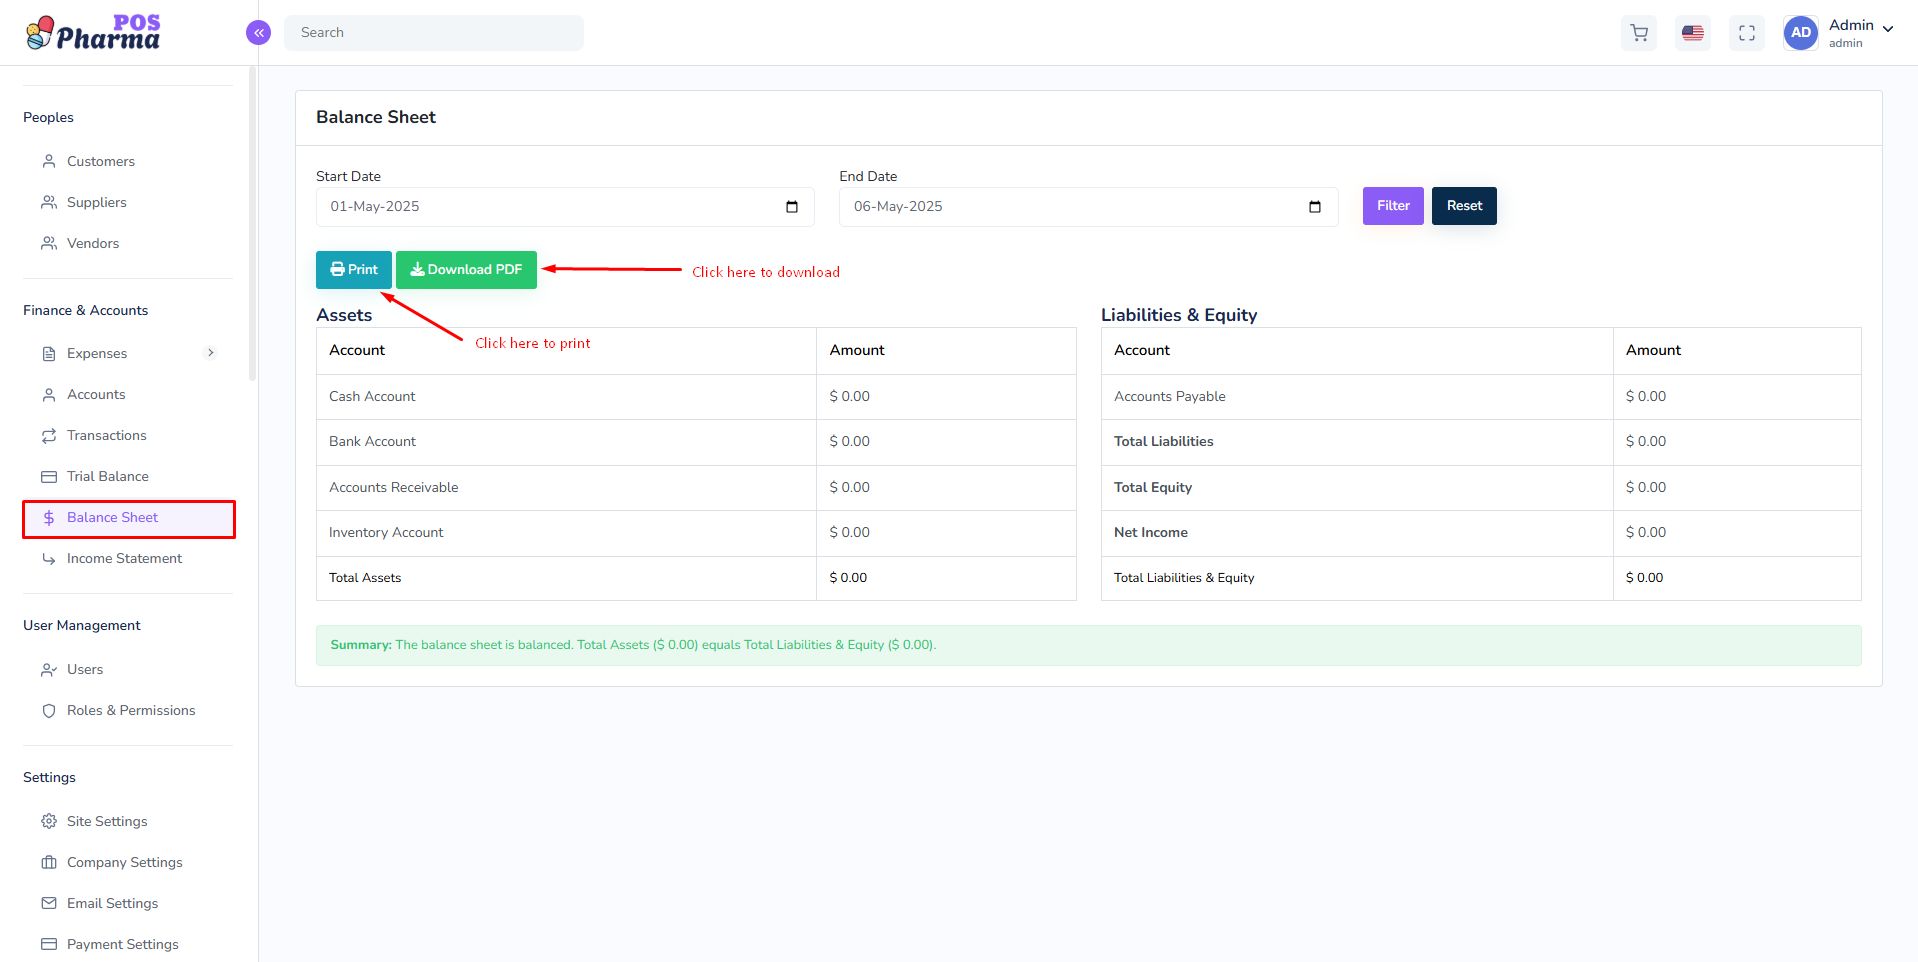Click the Users icon in the sidebar
1918x962 pixels.
click(49, 669)
